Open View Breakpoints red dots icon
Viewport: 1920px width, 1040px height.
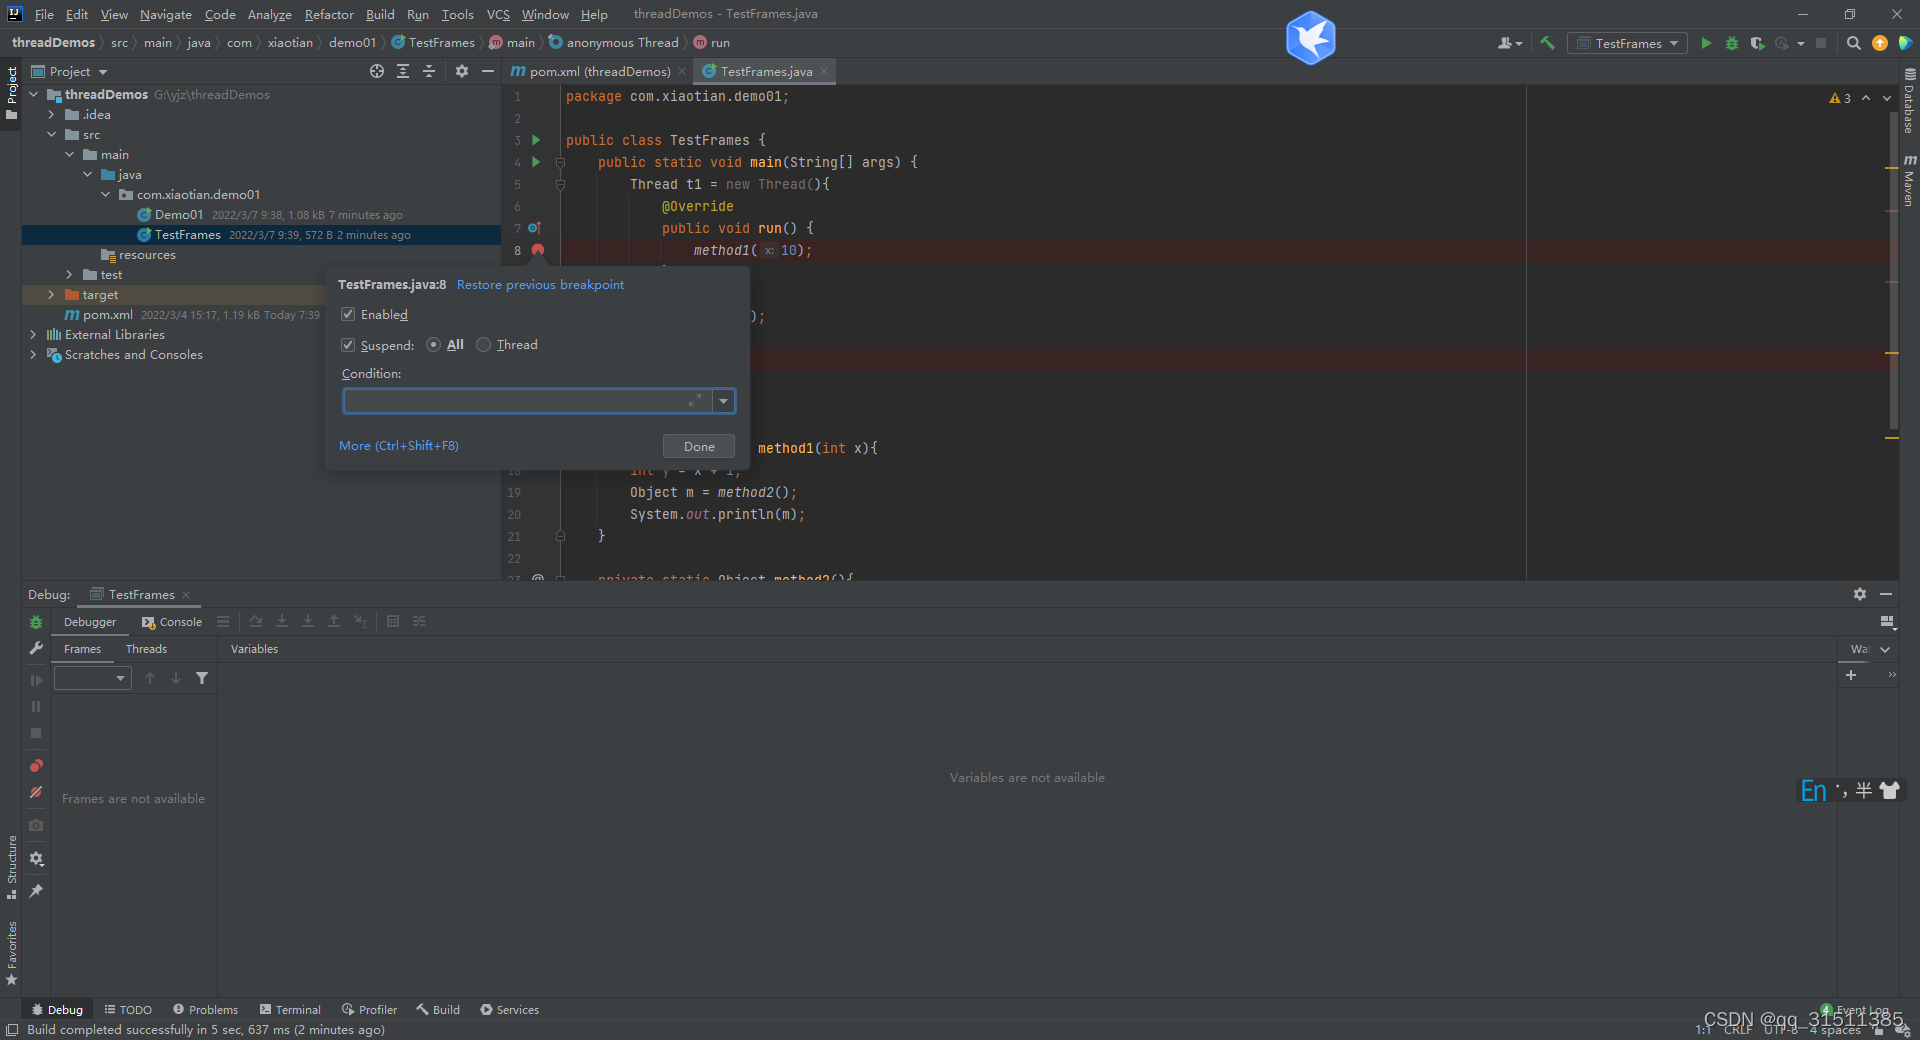[x=36, y=766]
